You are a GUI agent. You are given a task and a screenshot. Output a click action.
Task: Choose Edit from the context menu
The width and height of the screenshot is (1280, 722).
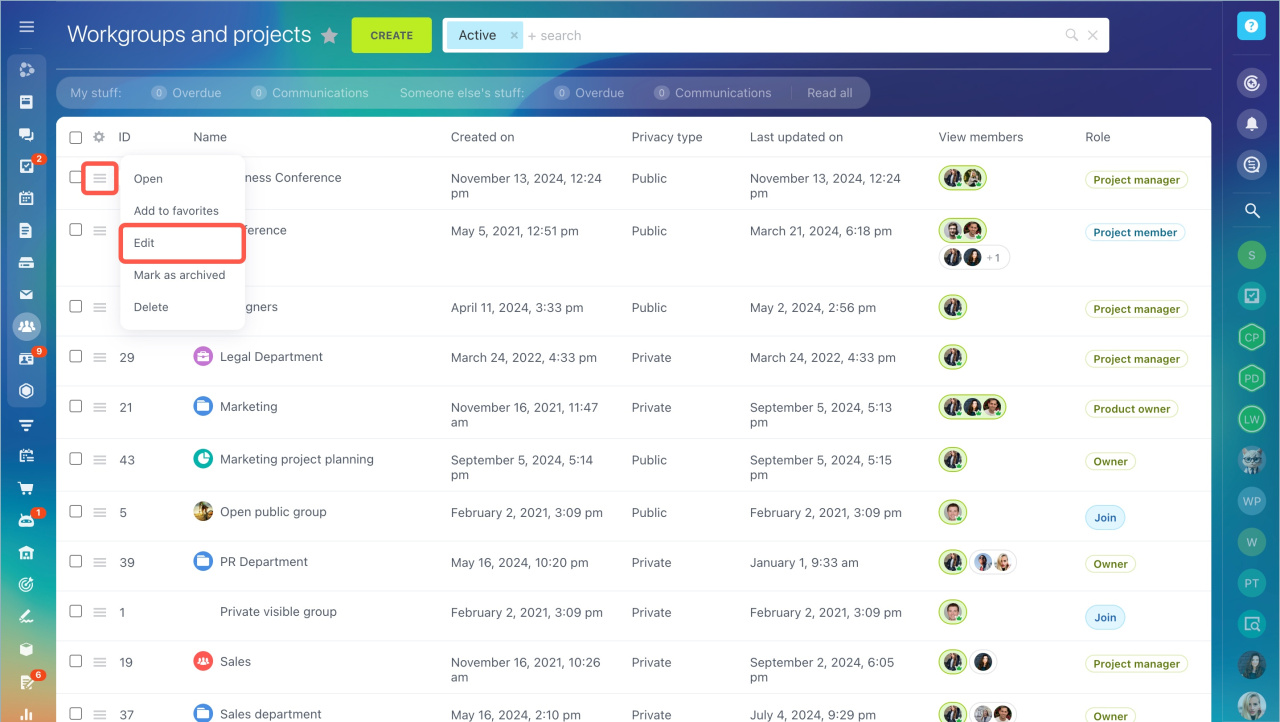click(145, 243)
